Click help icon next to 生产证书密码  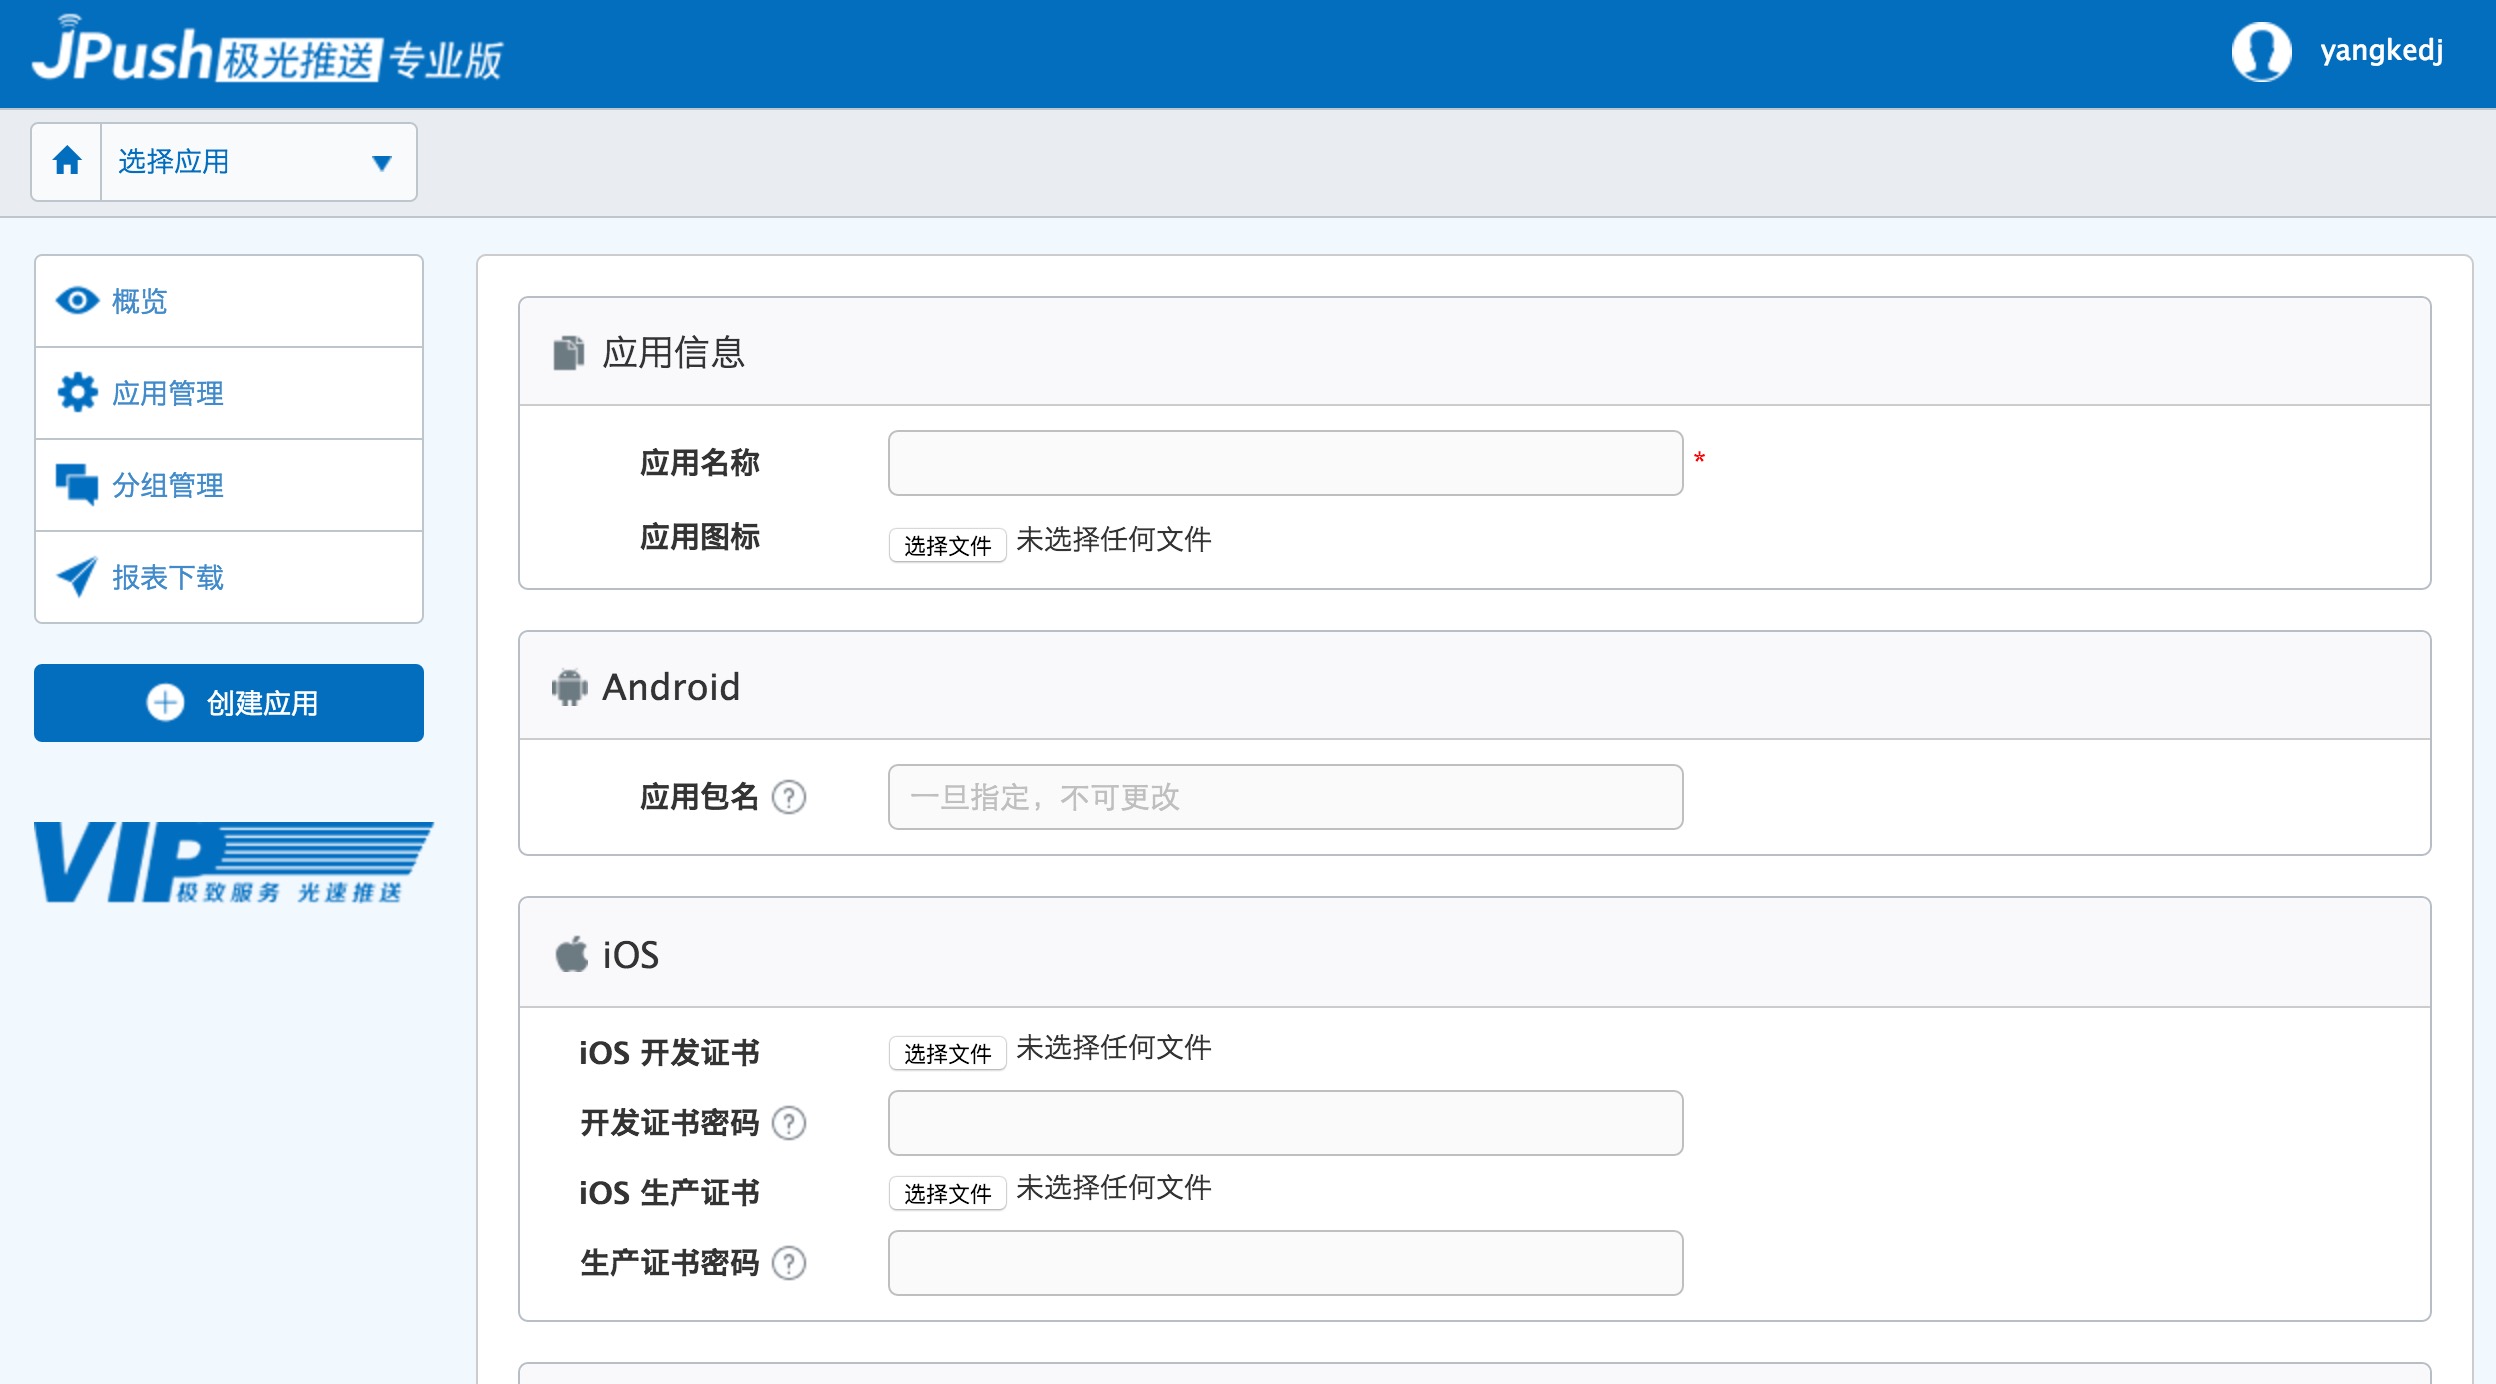pos(789,1263)
